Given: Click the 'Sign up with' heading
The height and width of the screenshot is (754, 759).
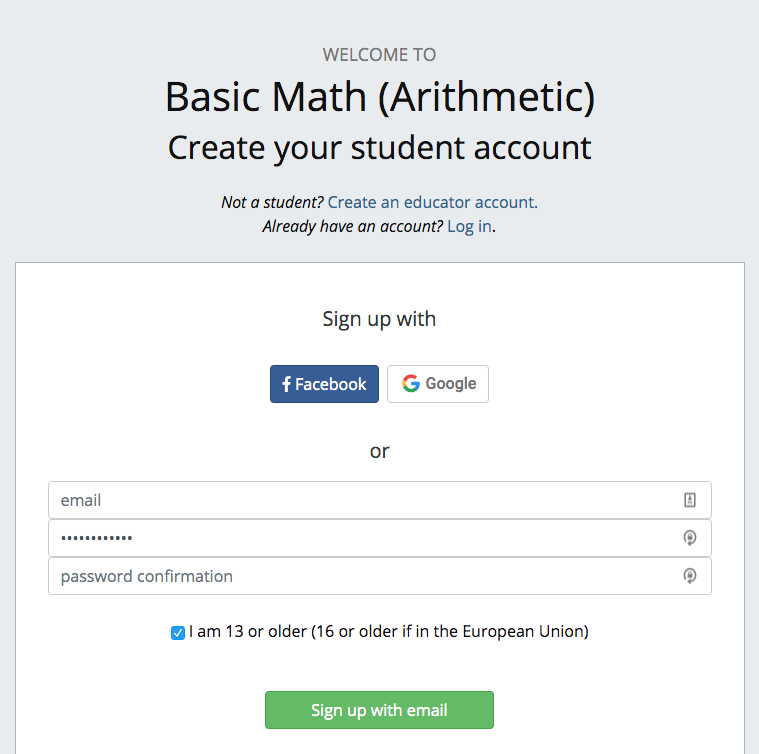Looking at the screenshot, I should 380,319.
